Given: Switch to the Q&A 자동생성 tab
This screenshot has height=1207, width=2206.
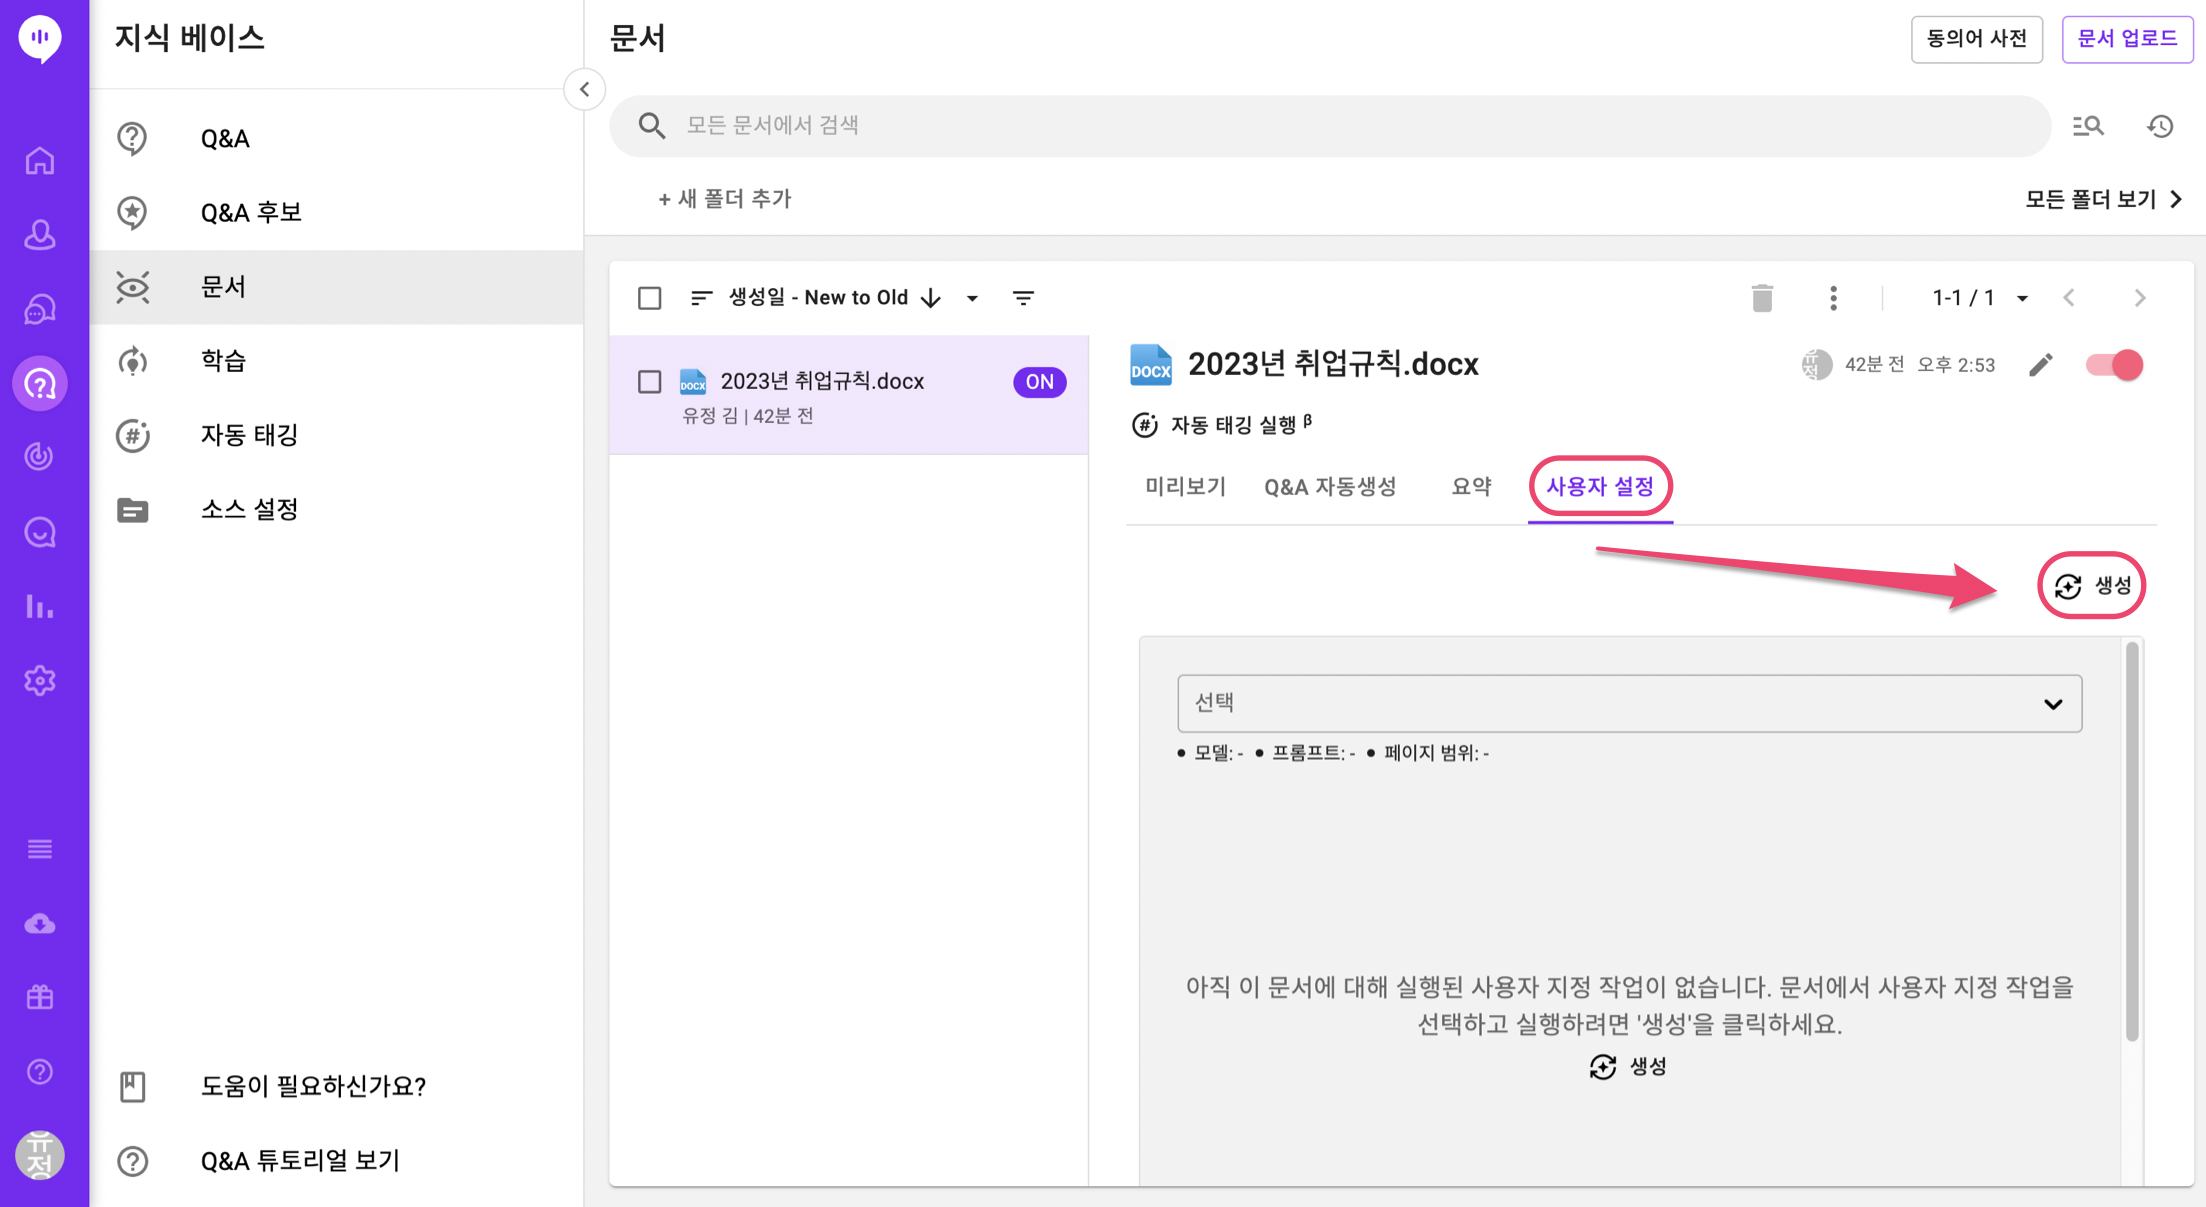Looking at the screenshot, I should pyautogui.click(x=1329, y=487).
